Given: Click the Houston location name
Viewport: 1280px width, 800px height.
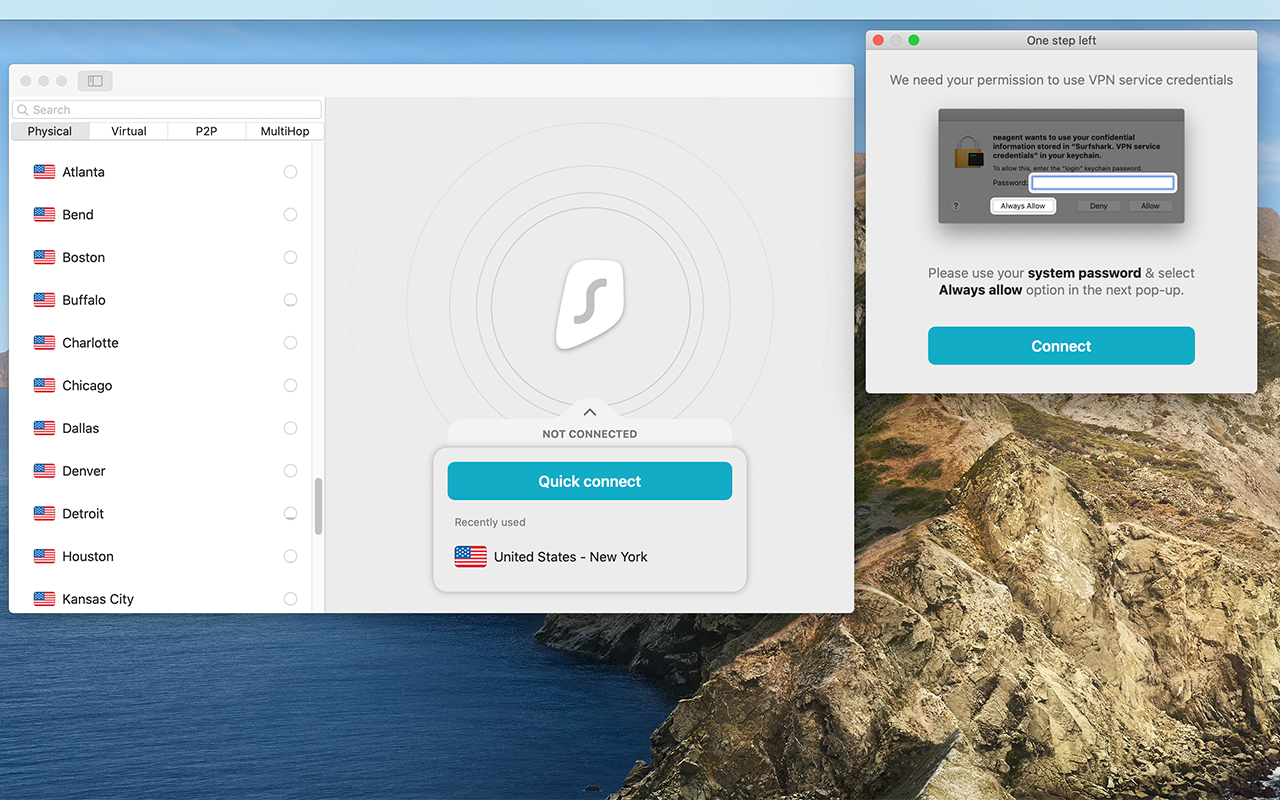Looking at the screenshot, I should pyautogui.click(x=88, y=556).
